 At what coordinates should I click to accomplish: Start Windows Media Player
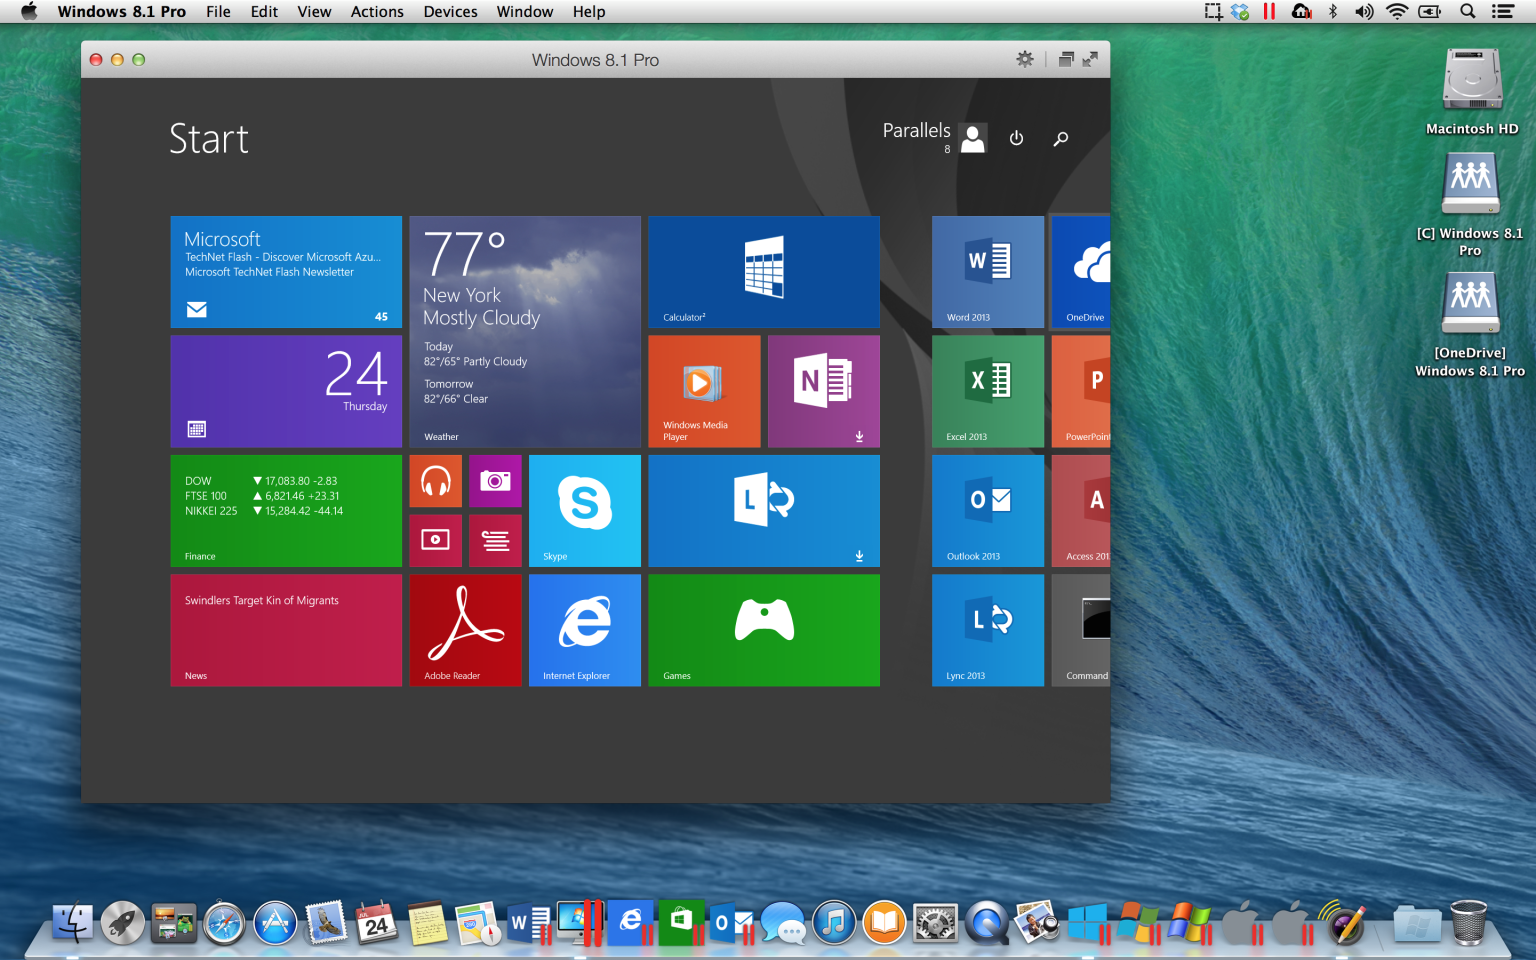tap(704, 391)
